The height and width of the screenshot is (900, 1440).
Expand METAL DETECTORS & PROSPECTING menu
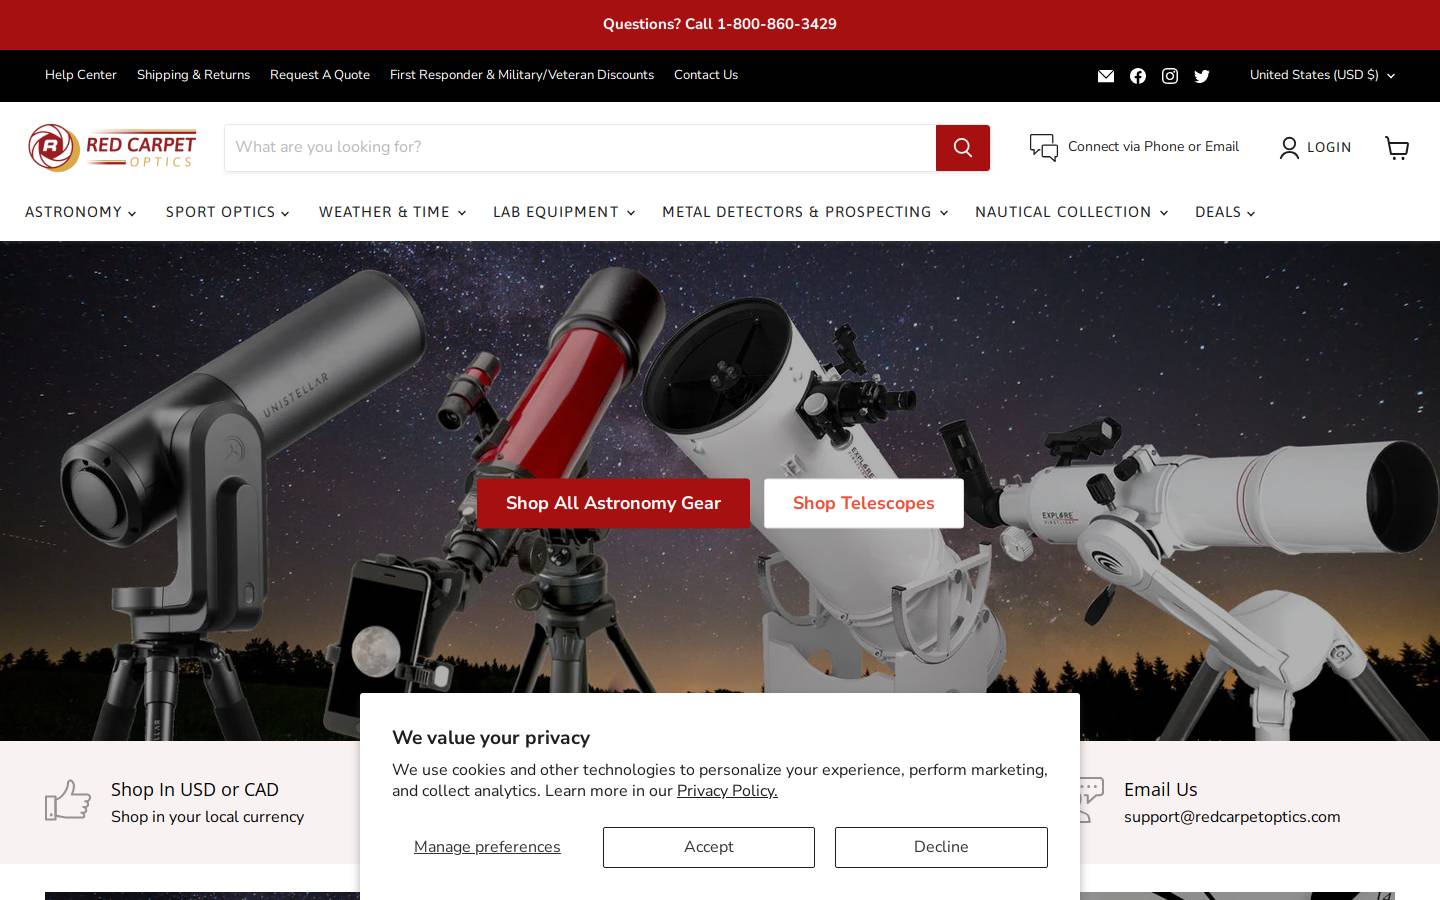tap(805, 212)
